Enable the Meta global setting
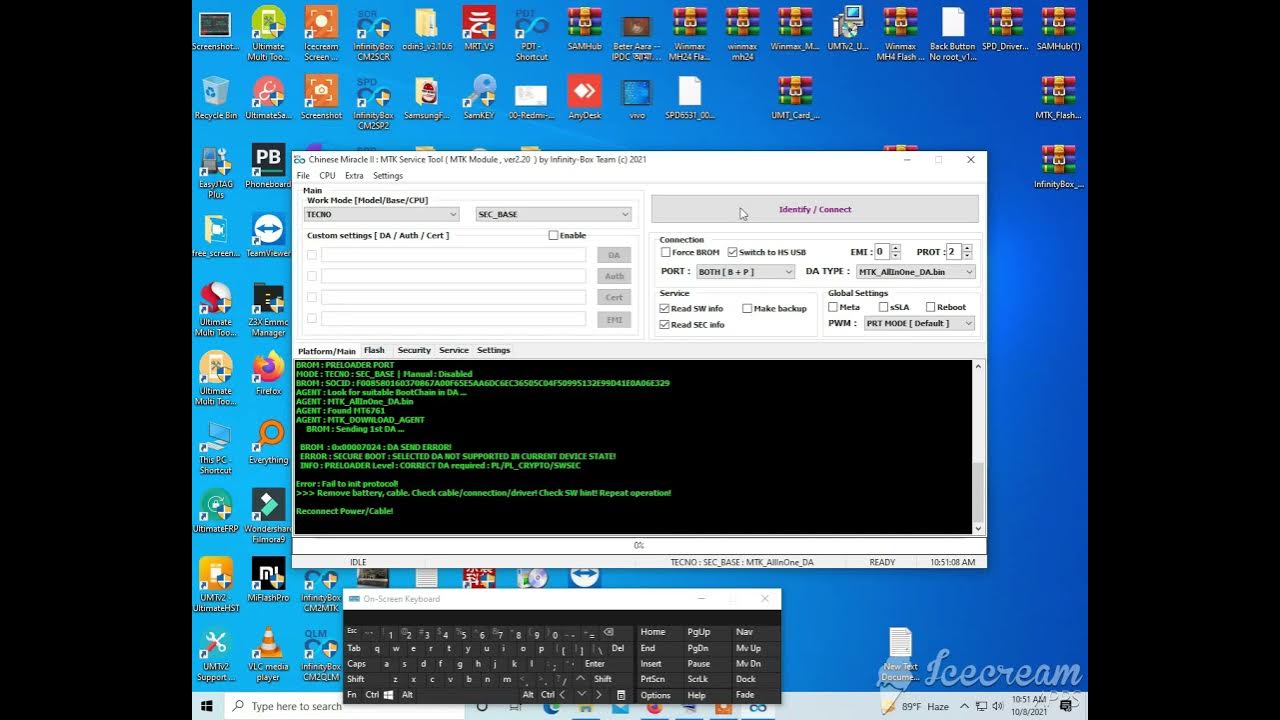 point(833,307)
